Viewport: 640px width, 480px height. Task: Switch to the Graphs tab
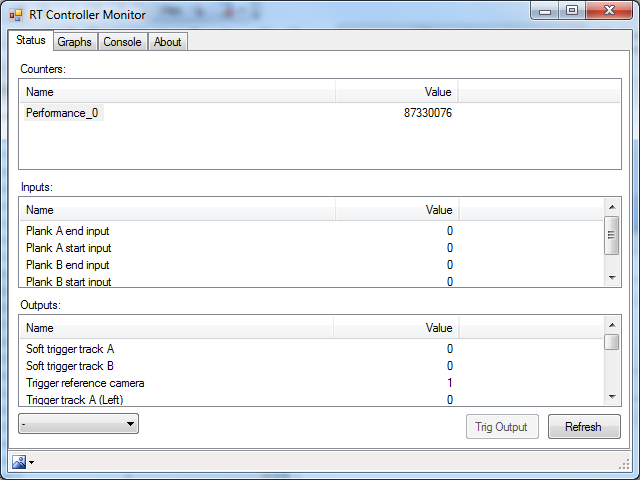click(x=74, y=42)
